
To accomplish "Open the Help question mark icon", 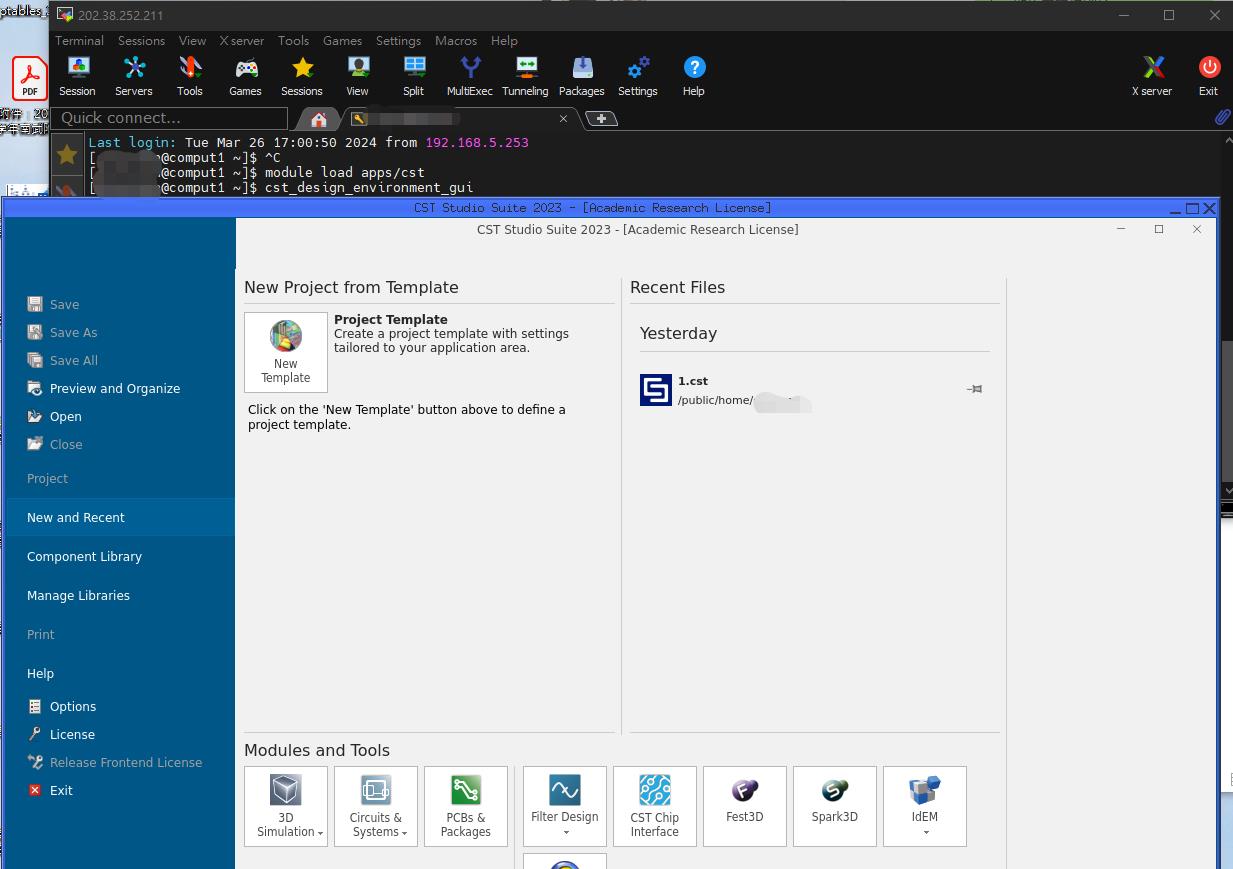I will pos(694,76).
